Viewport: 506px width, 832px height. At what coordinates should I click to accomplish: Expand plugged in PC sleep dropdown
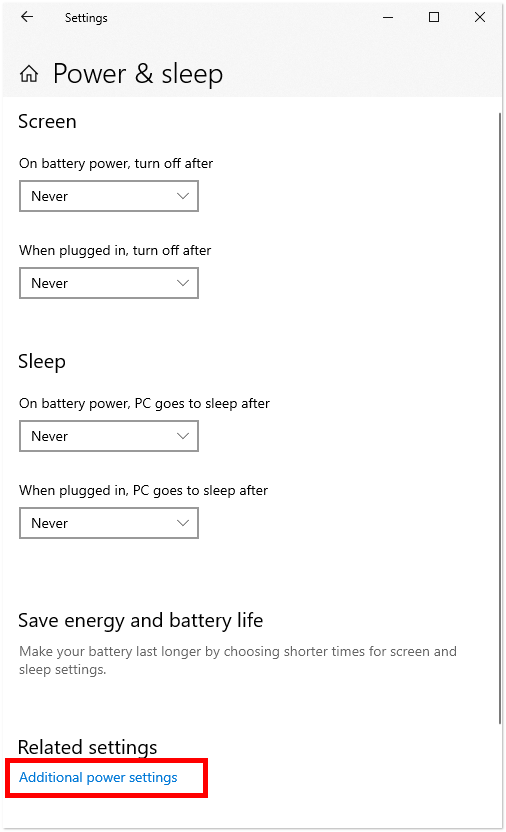tap(109, 523)
